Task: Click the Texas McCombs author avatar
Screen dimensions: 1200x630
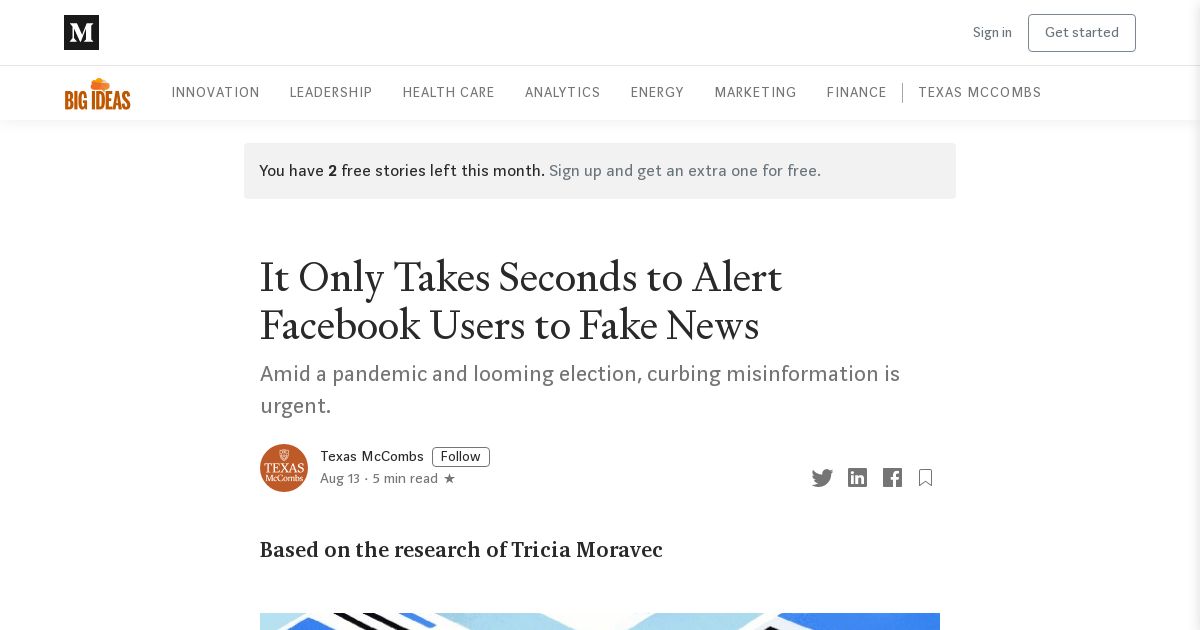Action: pyautogui.click(x=284, y=468)
